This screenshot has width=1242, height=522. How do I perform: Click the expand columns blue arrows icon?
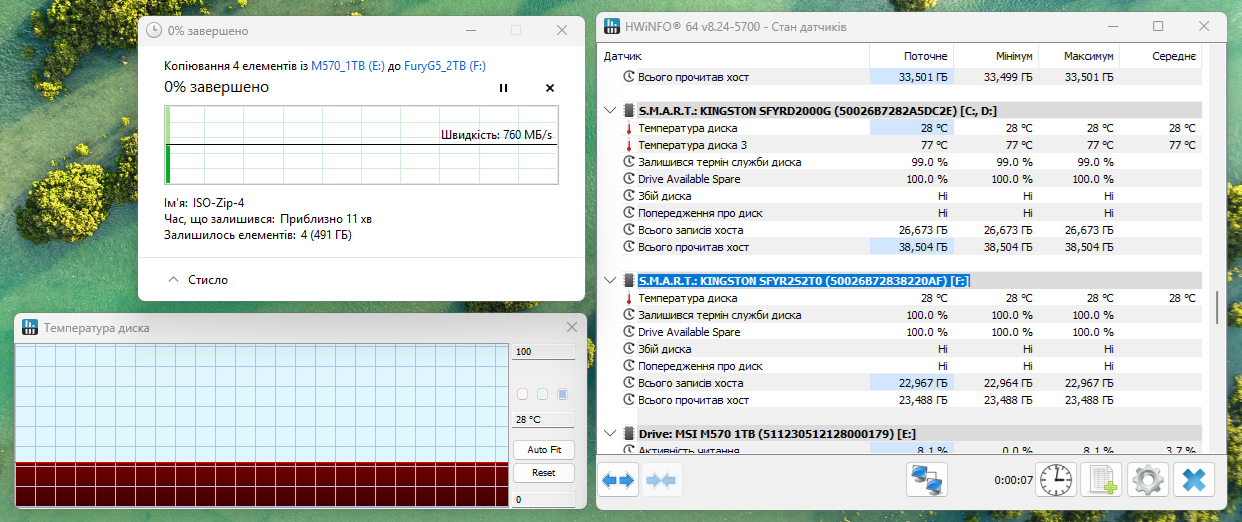(x=618, y=481)
